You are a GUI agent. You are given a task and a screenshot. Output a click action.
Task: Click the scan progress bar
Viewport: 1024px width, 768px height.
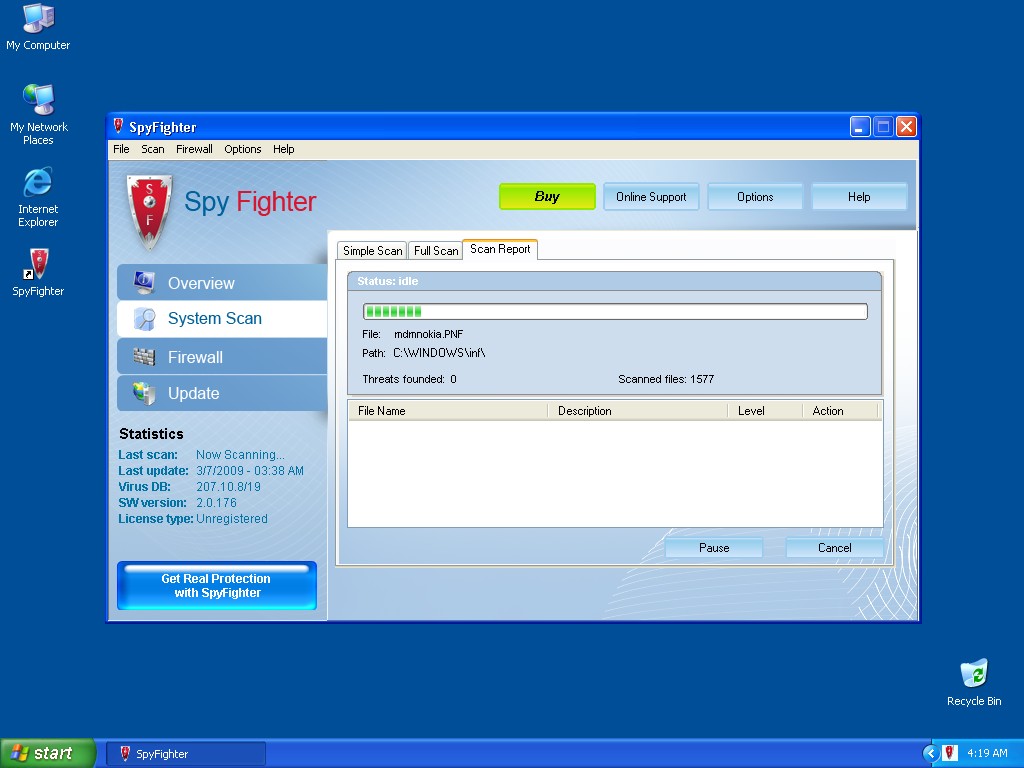[x=614, y=312]
